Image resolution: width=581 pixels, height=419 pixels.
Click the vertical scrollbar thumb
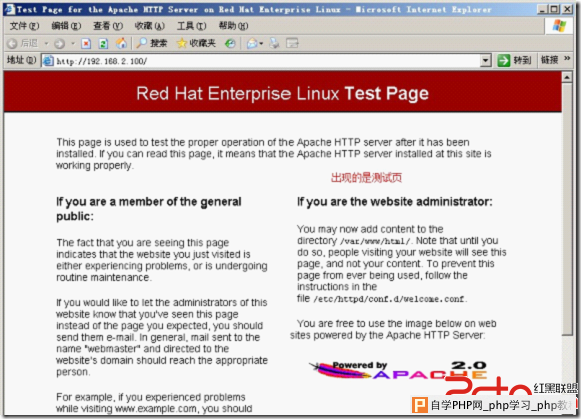tap(567, 209)
